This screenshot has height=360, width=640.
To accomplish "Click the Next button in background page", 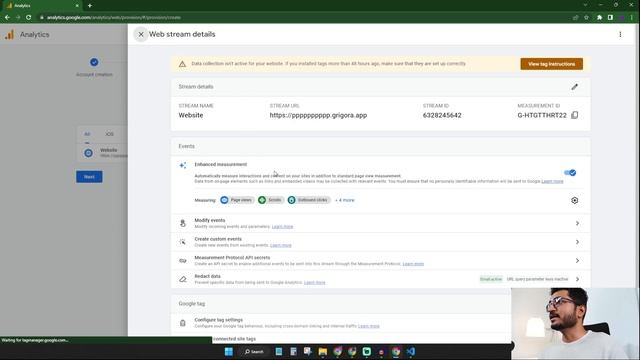I will tap(89, 177).
